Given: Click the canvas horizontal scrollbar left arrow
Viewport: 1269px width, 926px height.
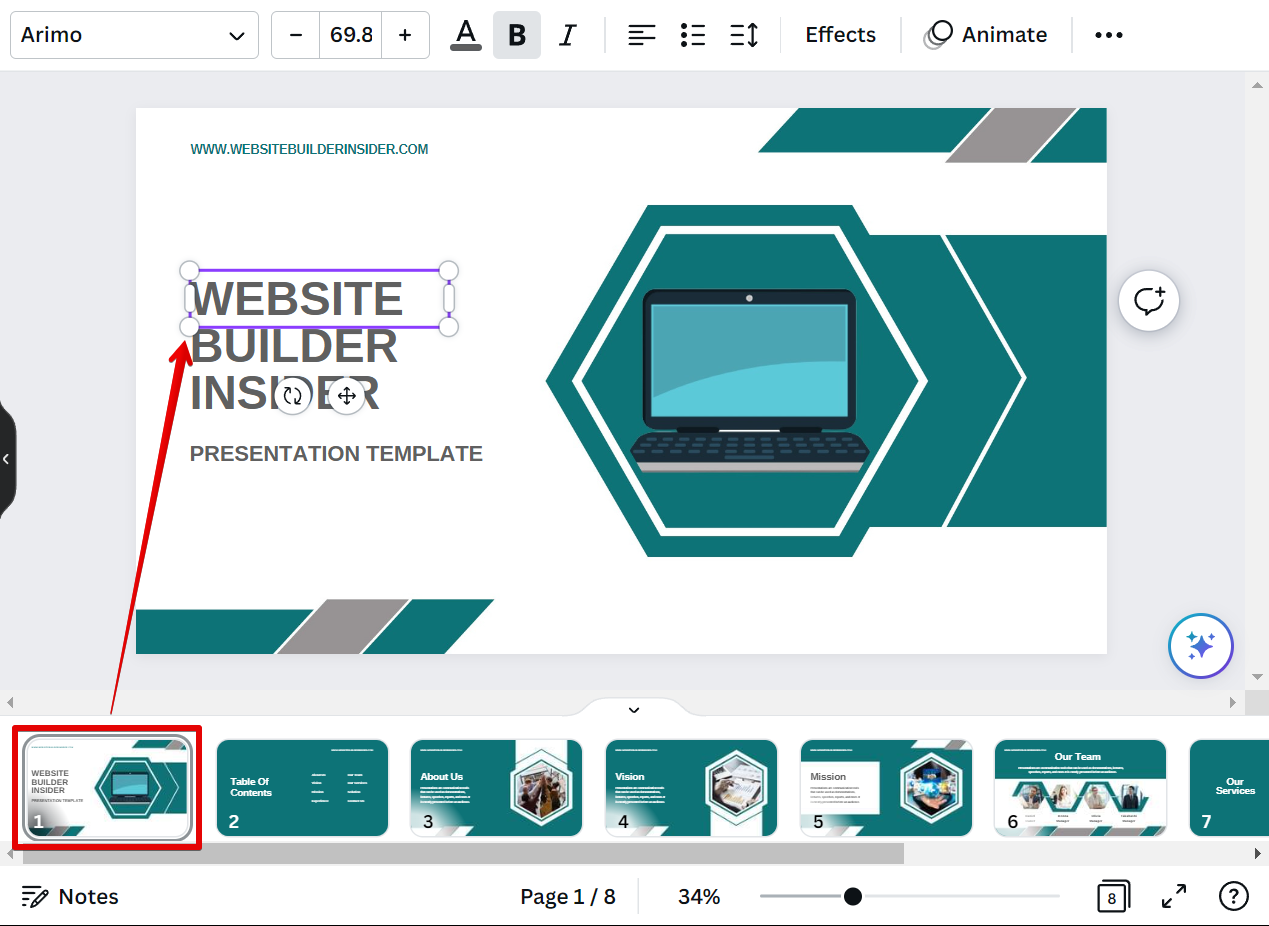Looking at the screenshot, I should point(10,702).
